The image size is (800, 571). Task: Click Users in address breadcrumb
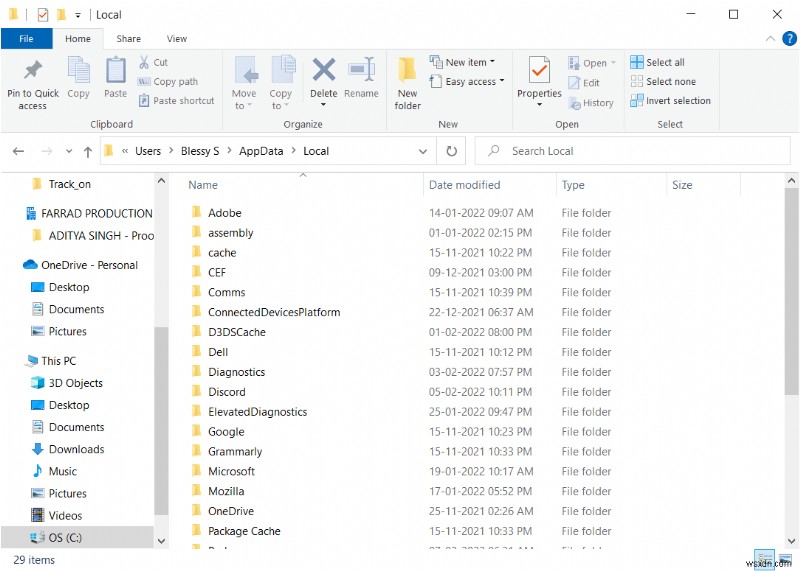(x=148, y=151)
